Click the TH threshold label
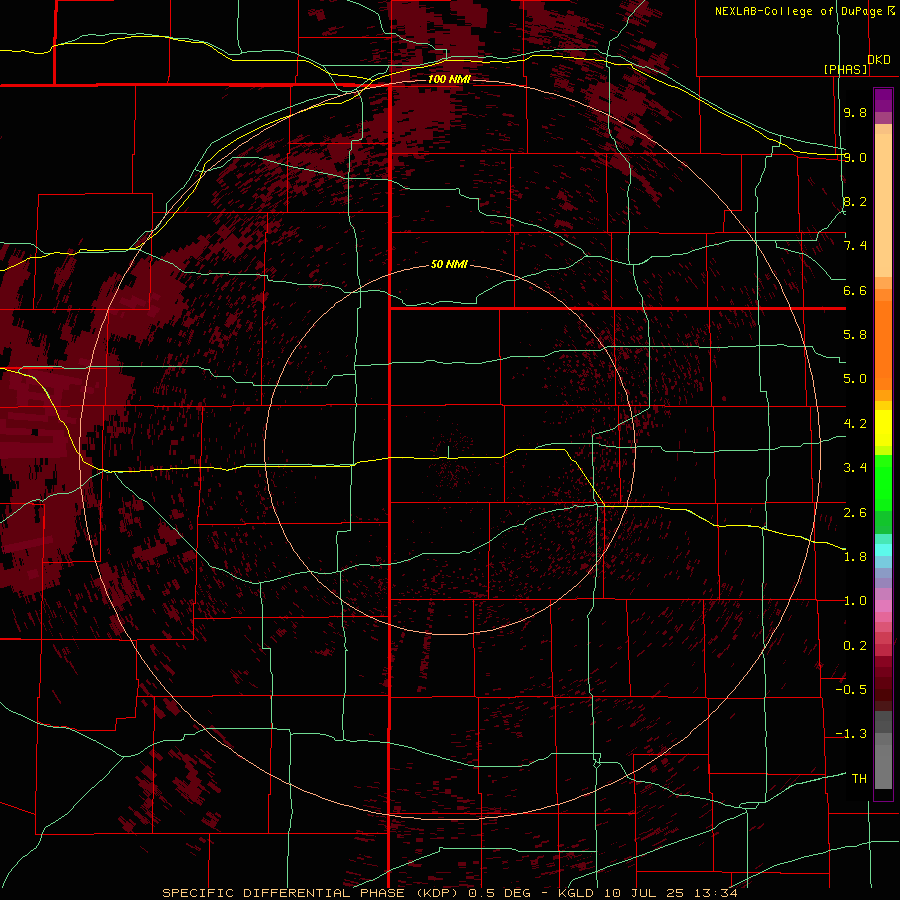Image resolution: width=900 pixels, height=900 pixels. pos(859,779)
